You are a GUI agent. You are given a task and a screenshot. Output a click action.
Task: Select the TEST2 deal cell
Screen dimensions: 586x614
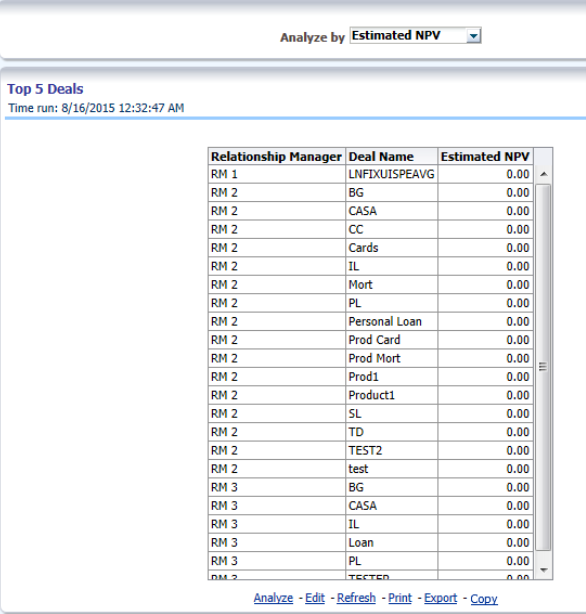click(x=391, y=450)
